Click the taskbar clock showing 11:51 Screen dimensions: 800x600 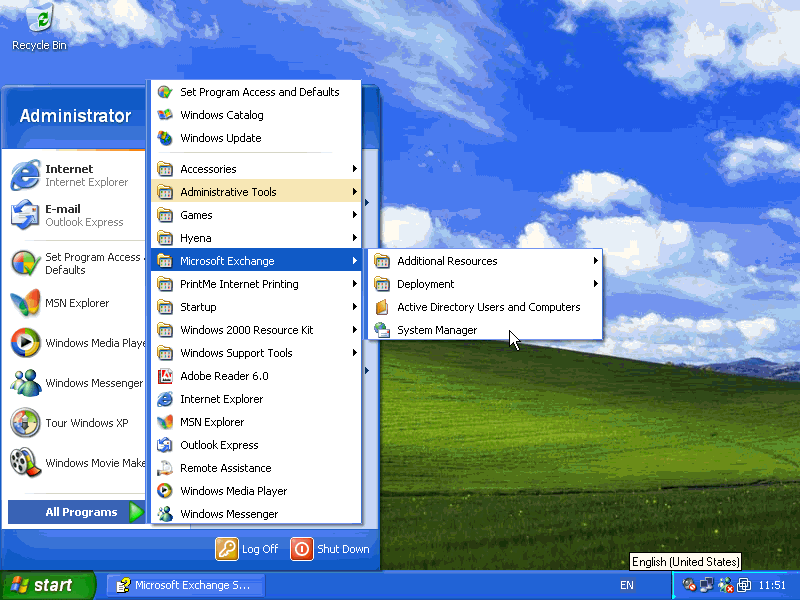(772, 585)
